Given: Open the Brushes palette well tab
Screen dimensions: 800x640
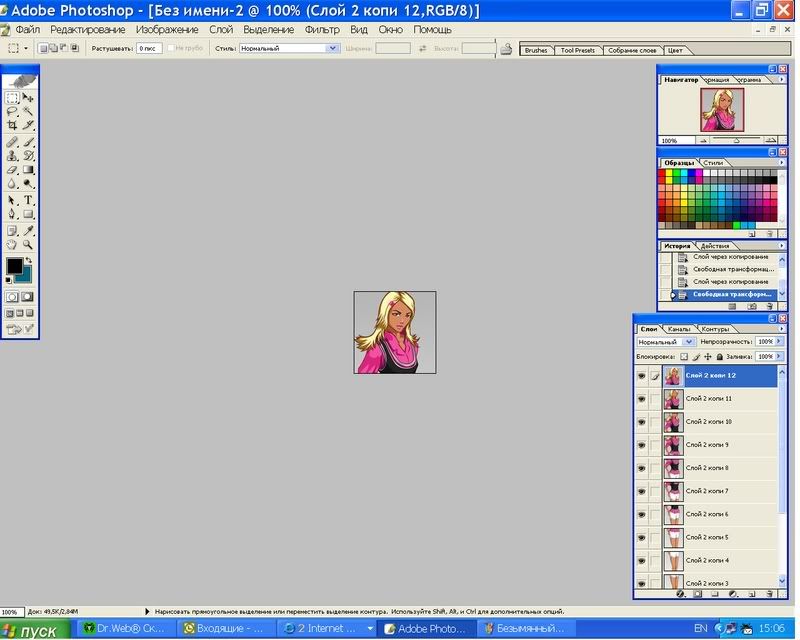Looking at the screenshot, I should click(536, 50).
